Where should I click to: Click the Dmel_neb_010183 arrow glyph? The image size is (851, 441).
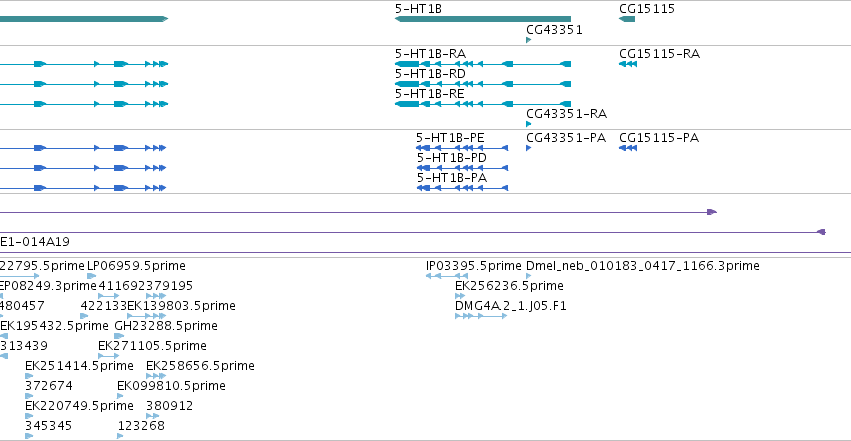(529, 276)
